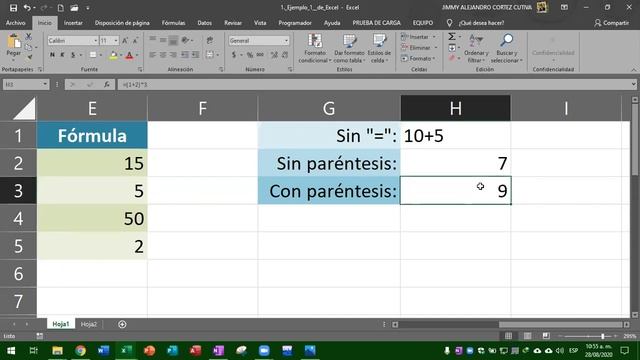Image resolution: width=640 pixels, height=360 pixels.
Task: Center cell text horizontally
Action: 163,55
